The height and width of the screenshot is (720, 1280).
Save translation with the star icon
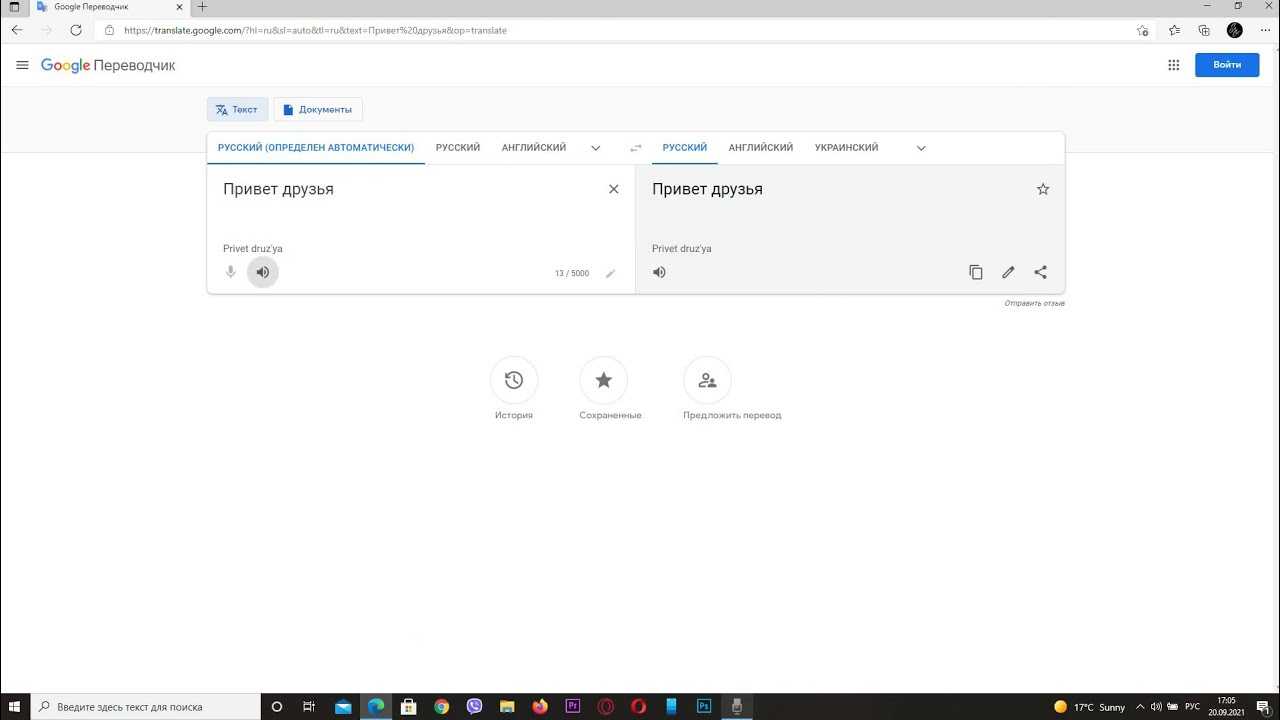tap(1043, 189)
